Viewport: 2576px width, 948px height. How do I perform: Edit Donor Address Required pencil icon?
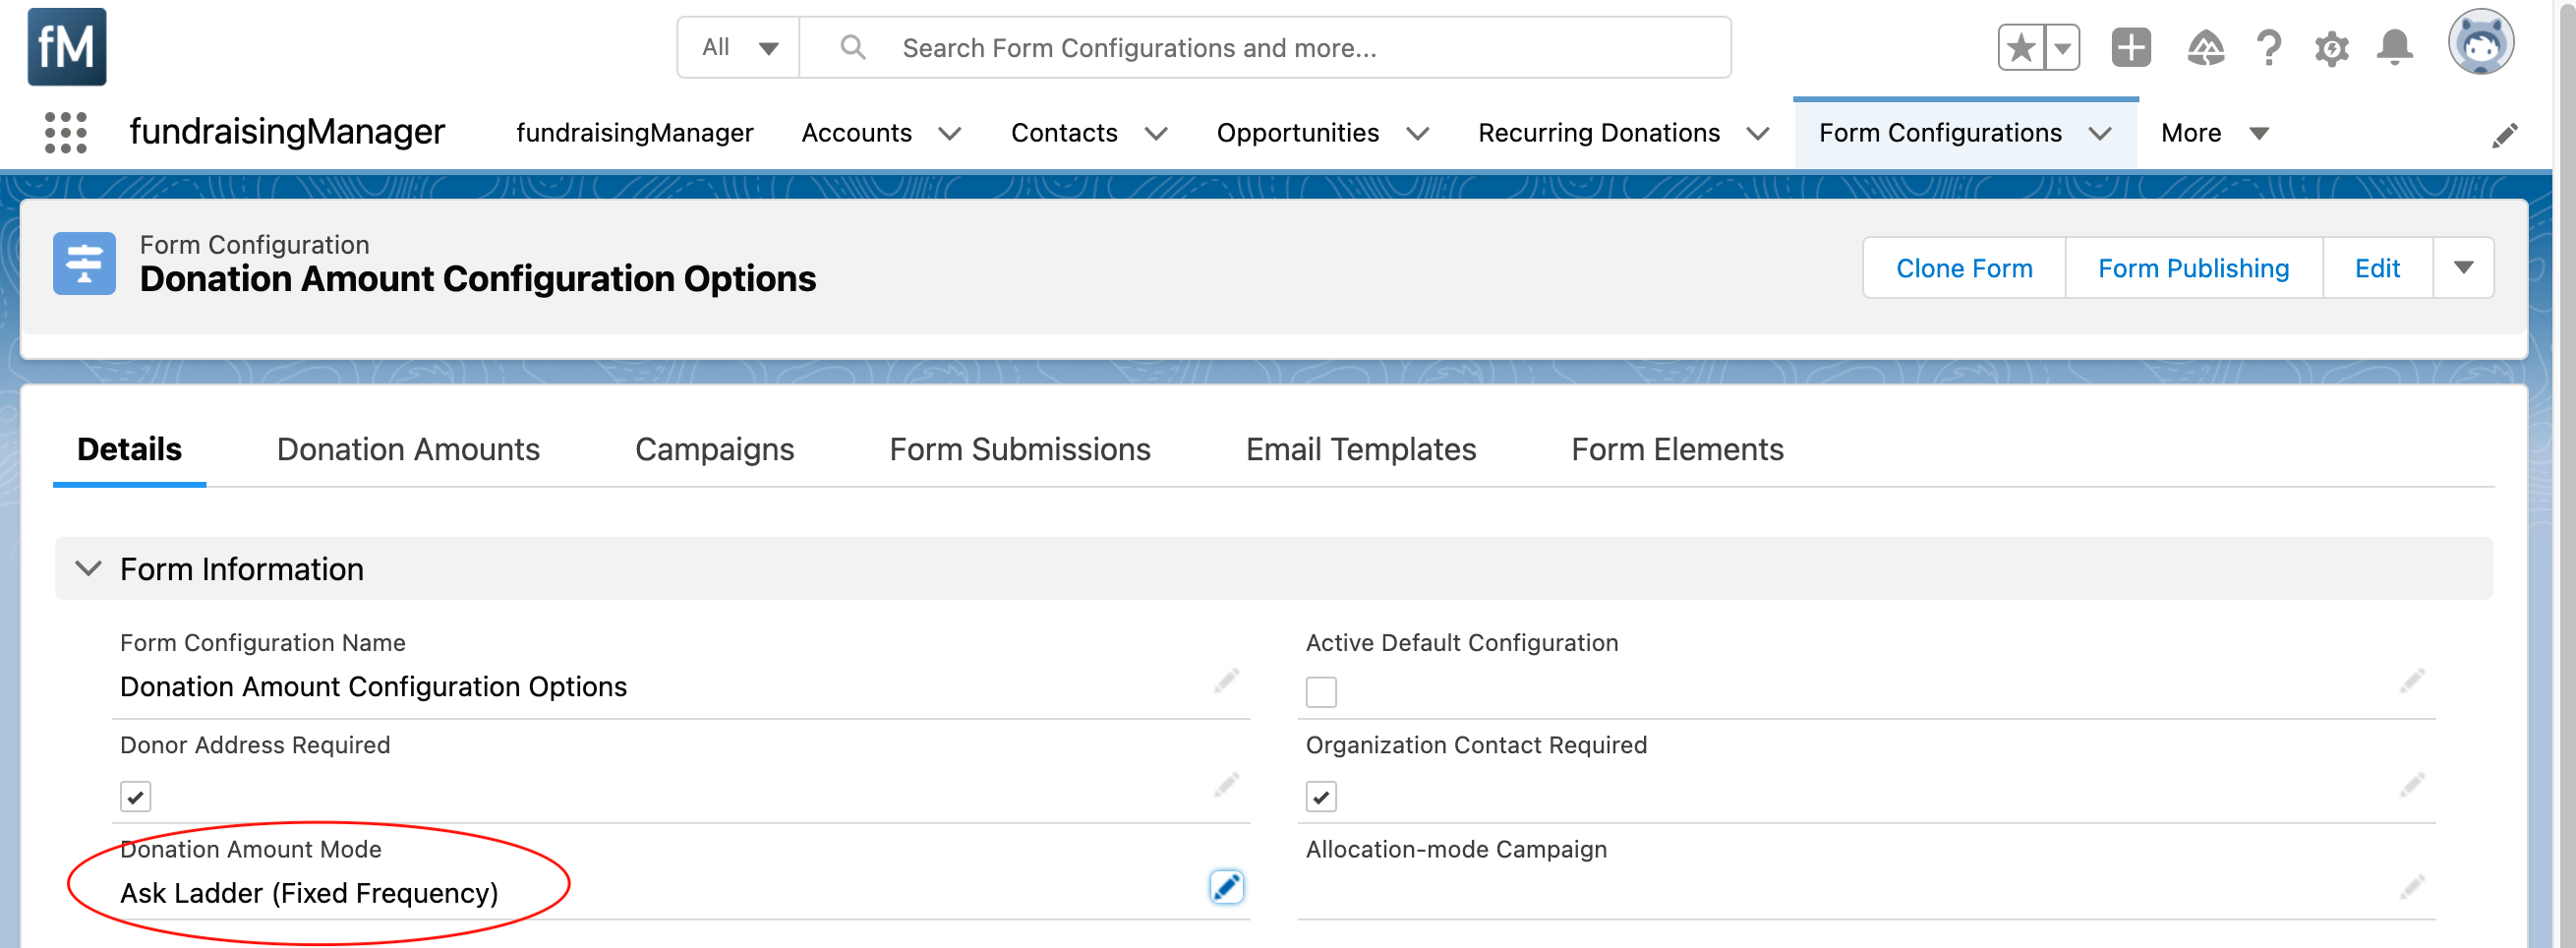[1226, 785]
